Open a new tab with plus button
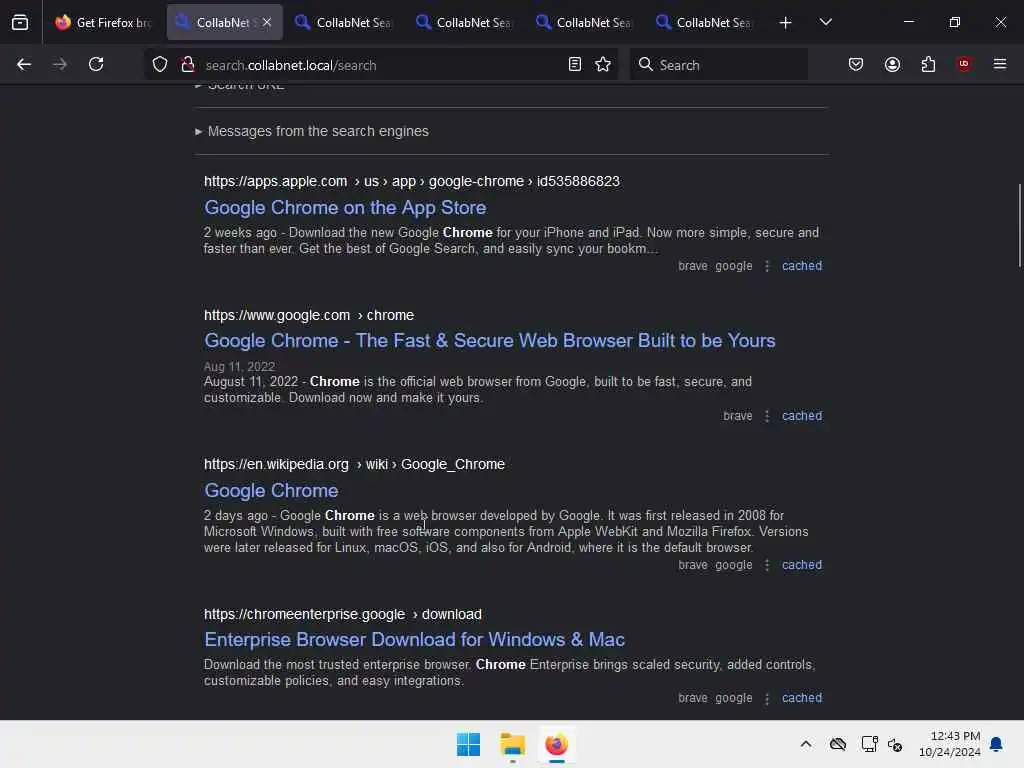 (x=785, y=23)
